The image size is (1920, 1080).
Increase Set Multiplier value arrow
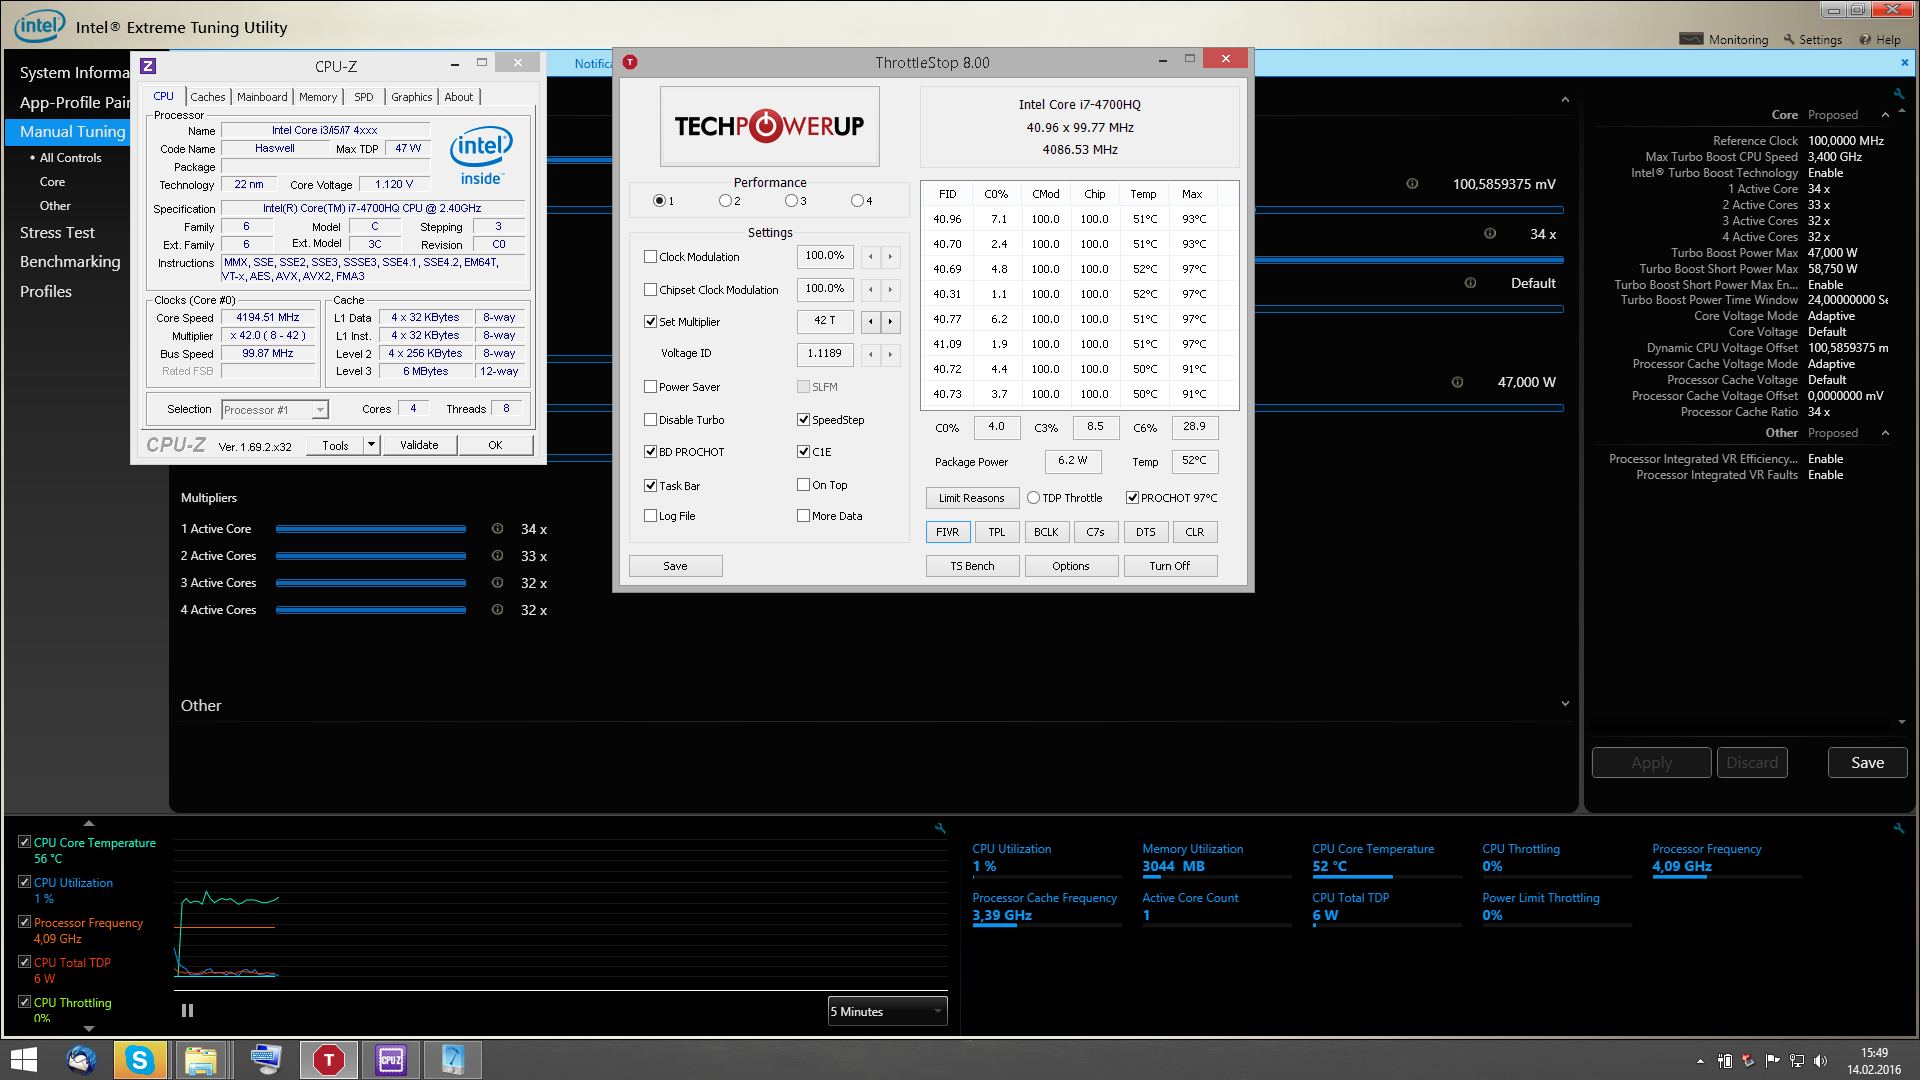point(890,322)
